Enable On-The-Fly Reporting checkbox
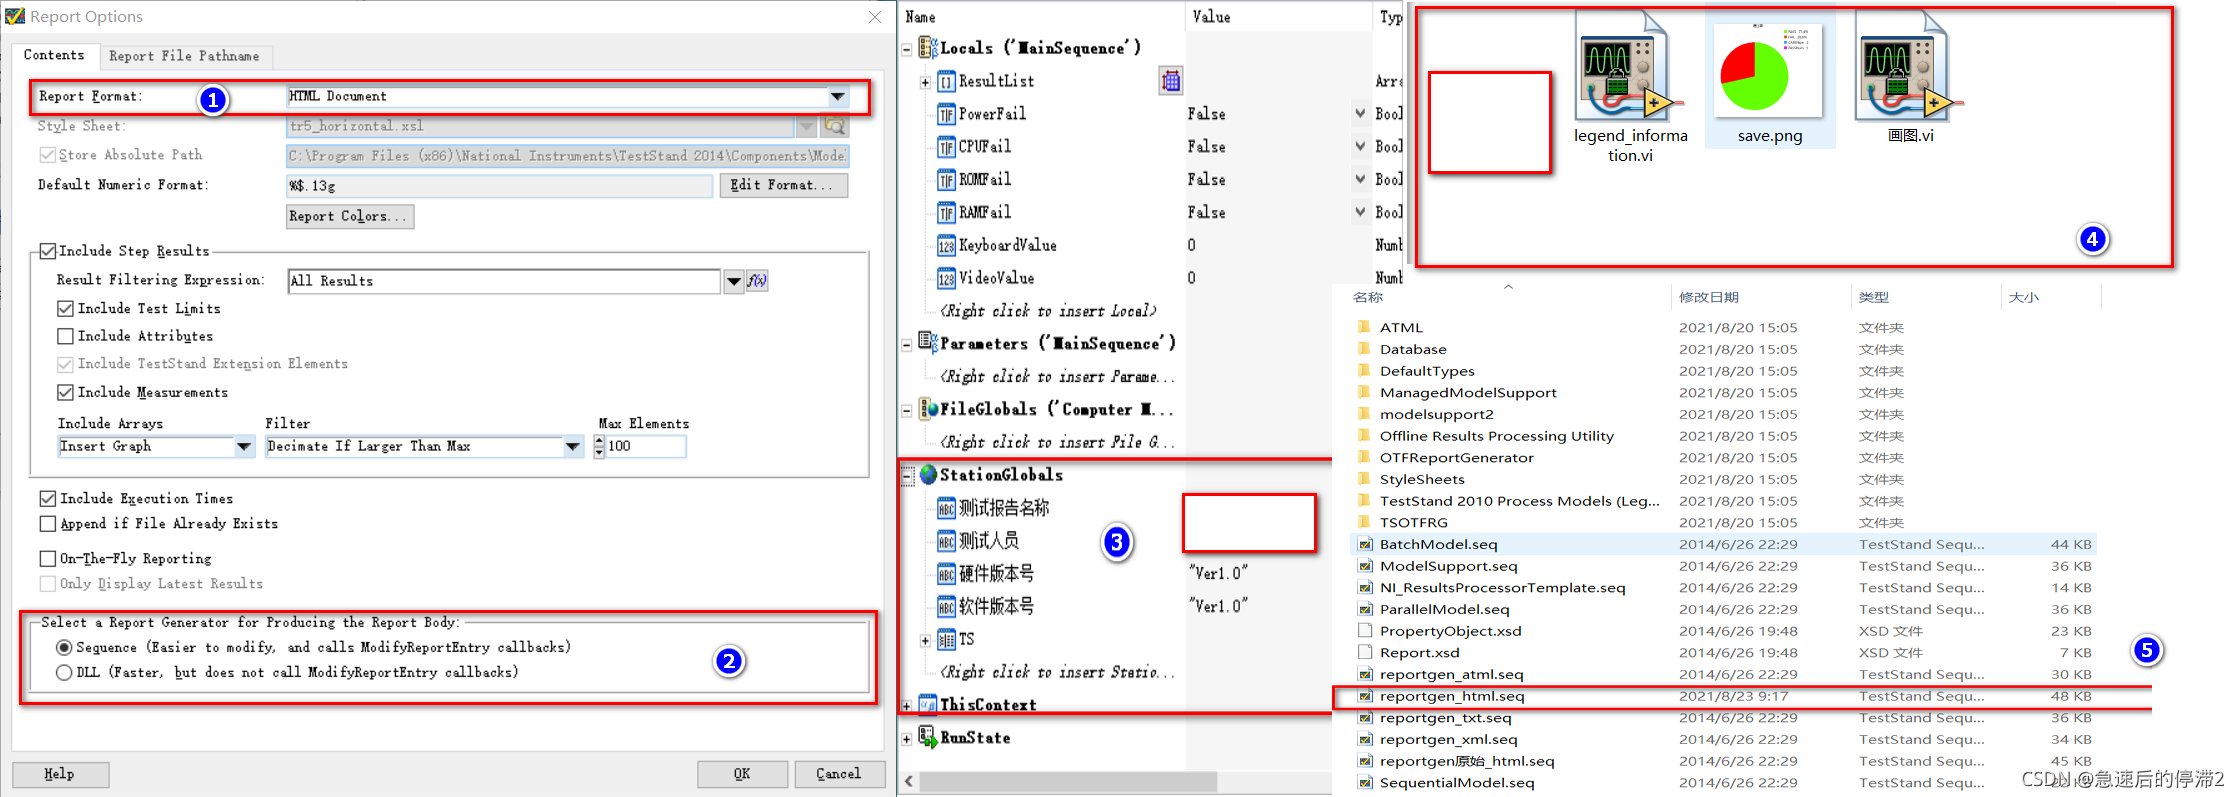2239x797 pixels. 48,559
